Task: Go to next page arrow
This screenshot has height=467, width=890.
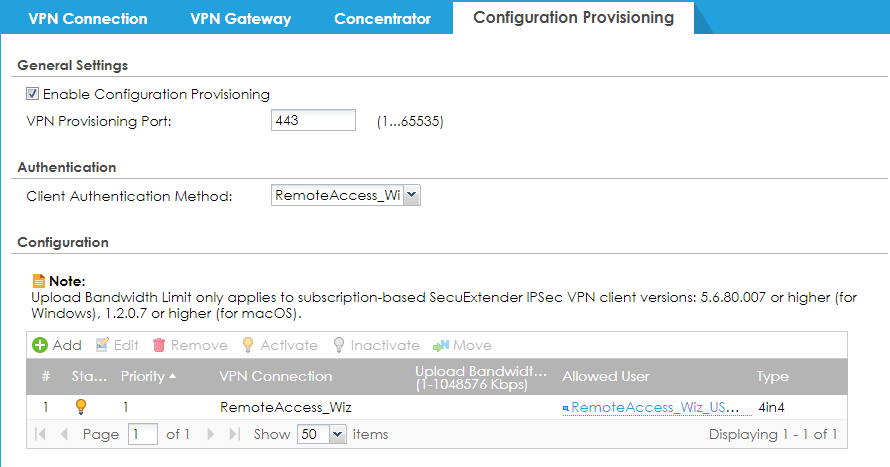Action: click(x=211, y=434)
